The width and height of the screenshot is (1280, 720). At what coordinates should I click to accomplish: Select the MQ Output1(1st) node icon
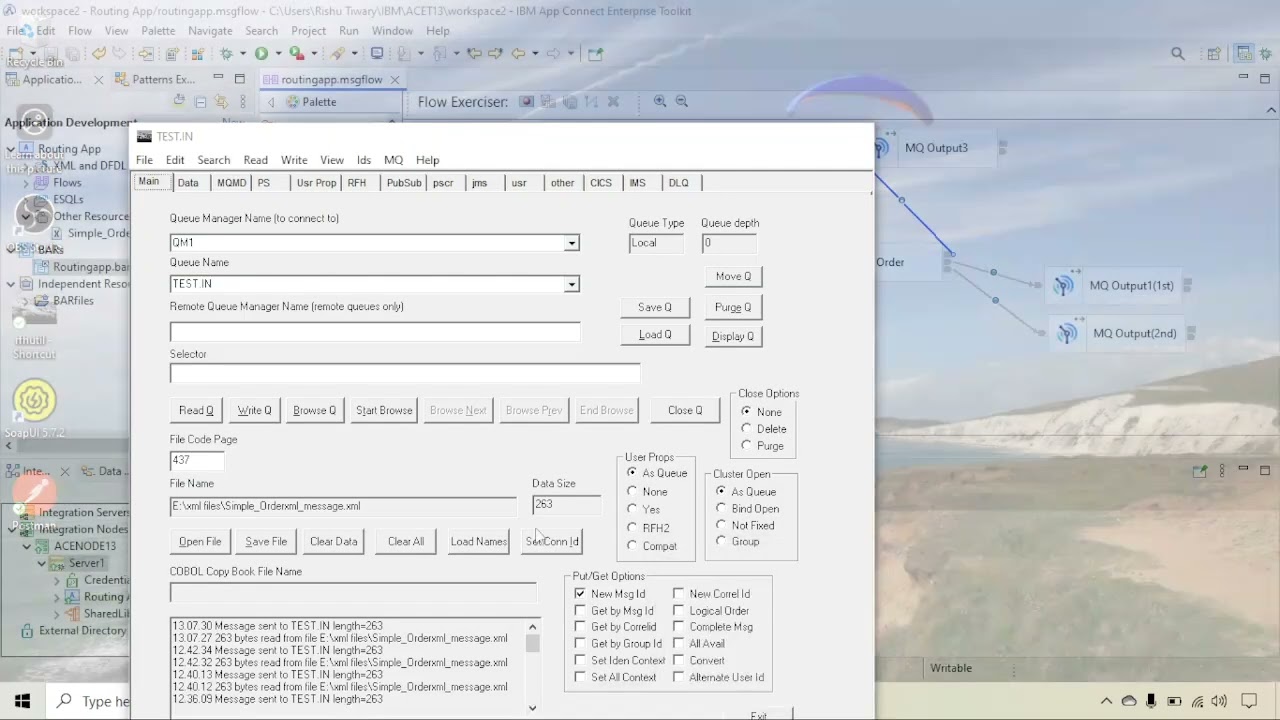[1064, 285]
